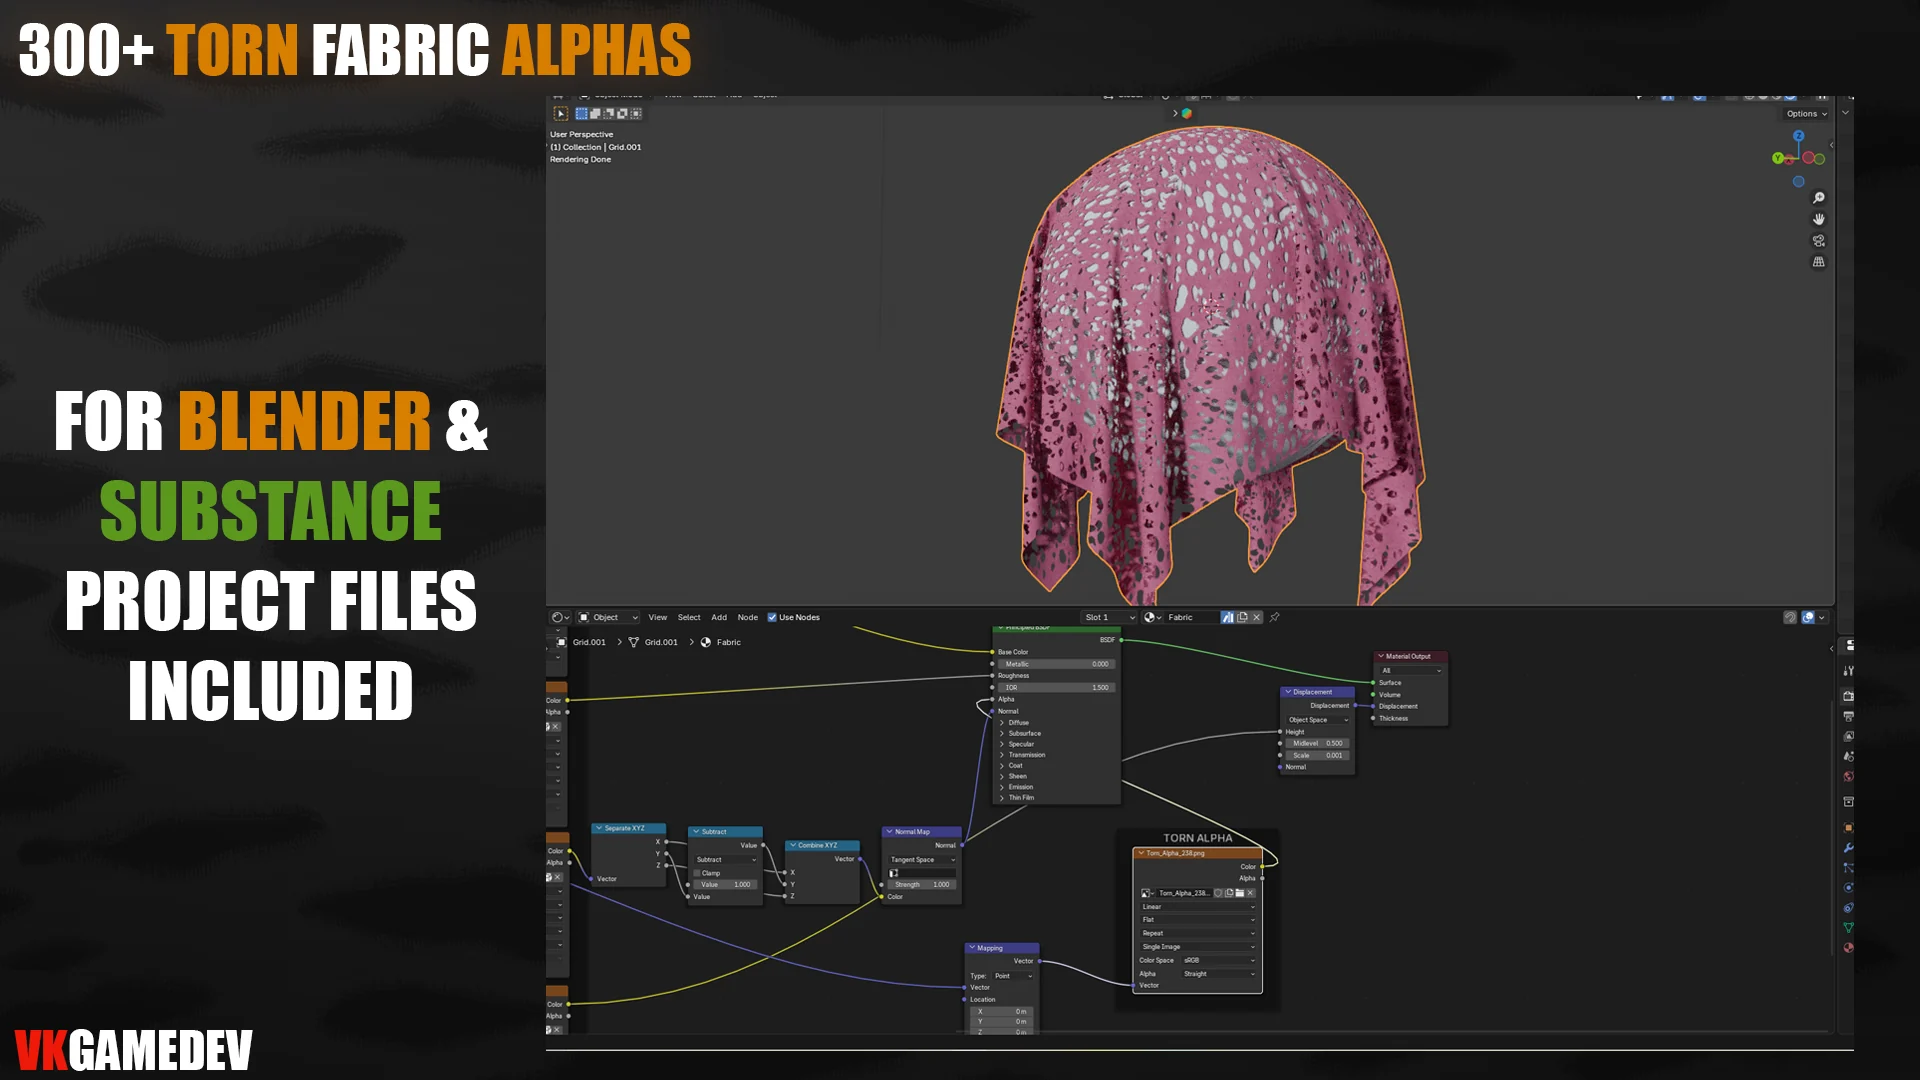Click the colorful material sphere icon in viewport
Viewport: 1920px width, 1080px height.
(x=1187, y=114)
